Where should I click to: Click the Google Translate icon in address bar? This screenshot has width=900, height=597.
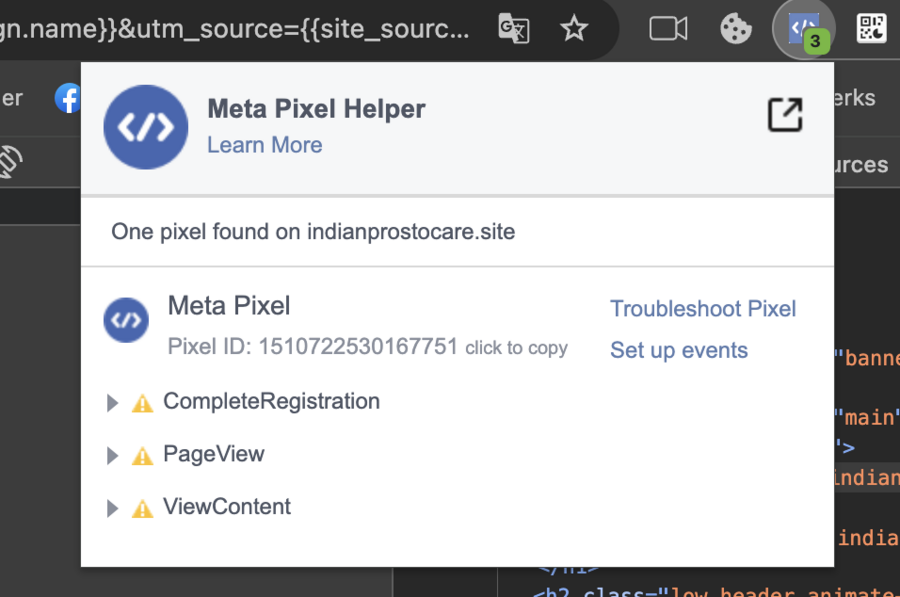tap(513, 29)
